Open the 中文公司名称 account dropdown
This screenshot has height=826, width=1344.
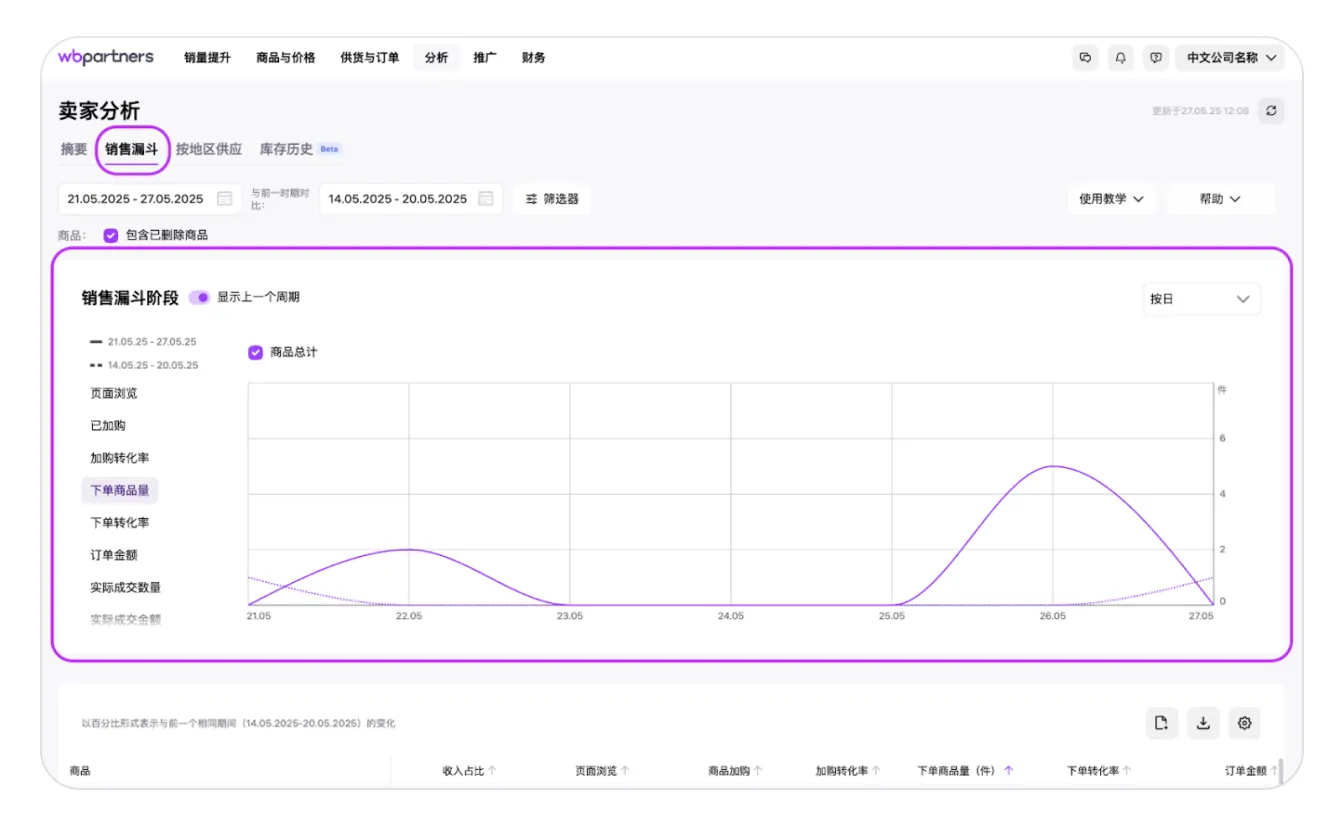pos(1231,58)
